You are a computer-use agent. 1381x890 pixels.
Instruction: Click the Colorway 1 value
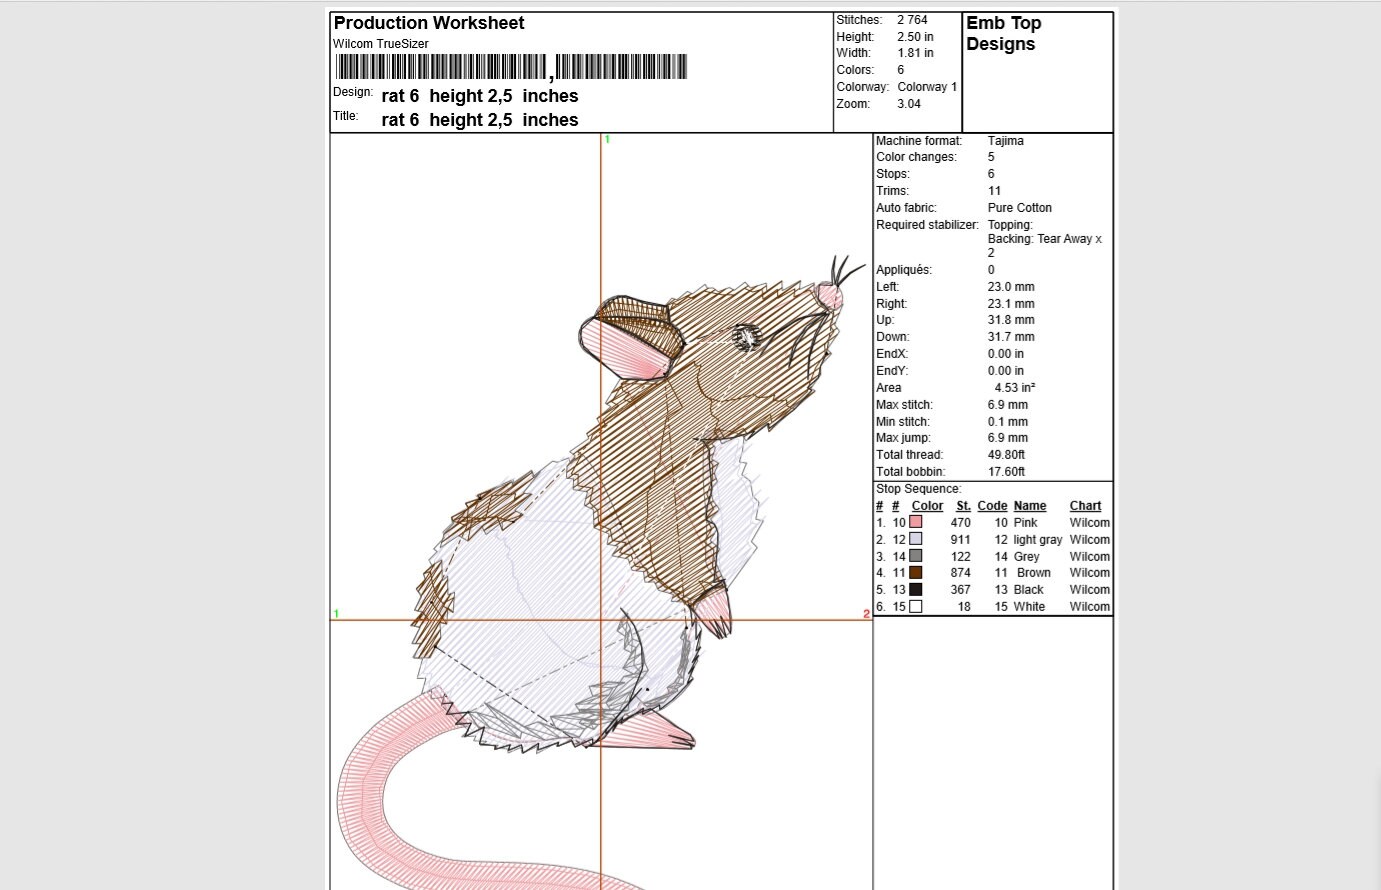tap(925, 87)
